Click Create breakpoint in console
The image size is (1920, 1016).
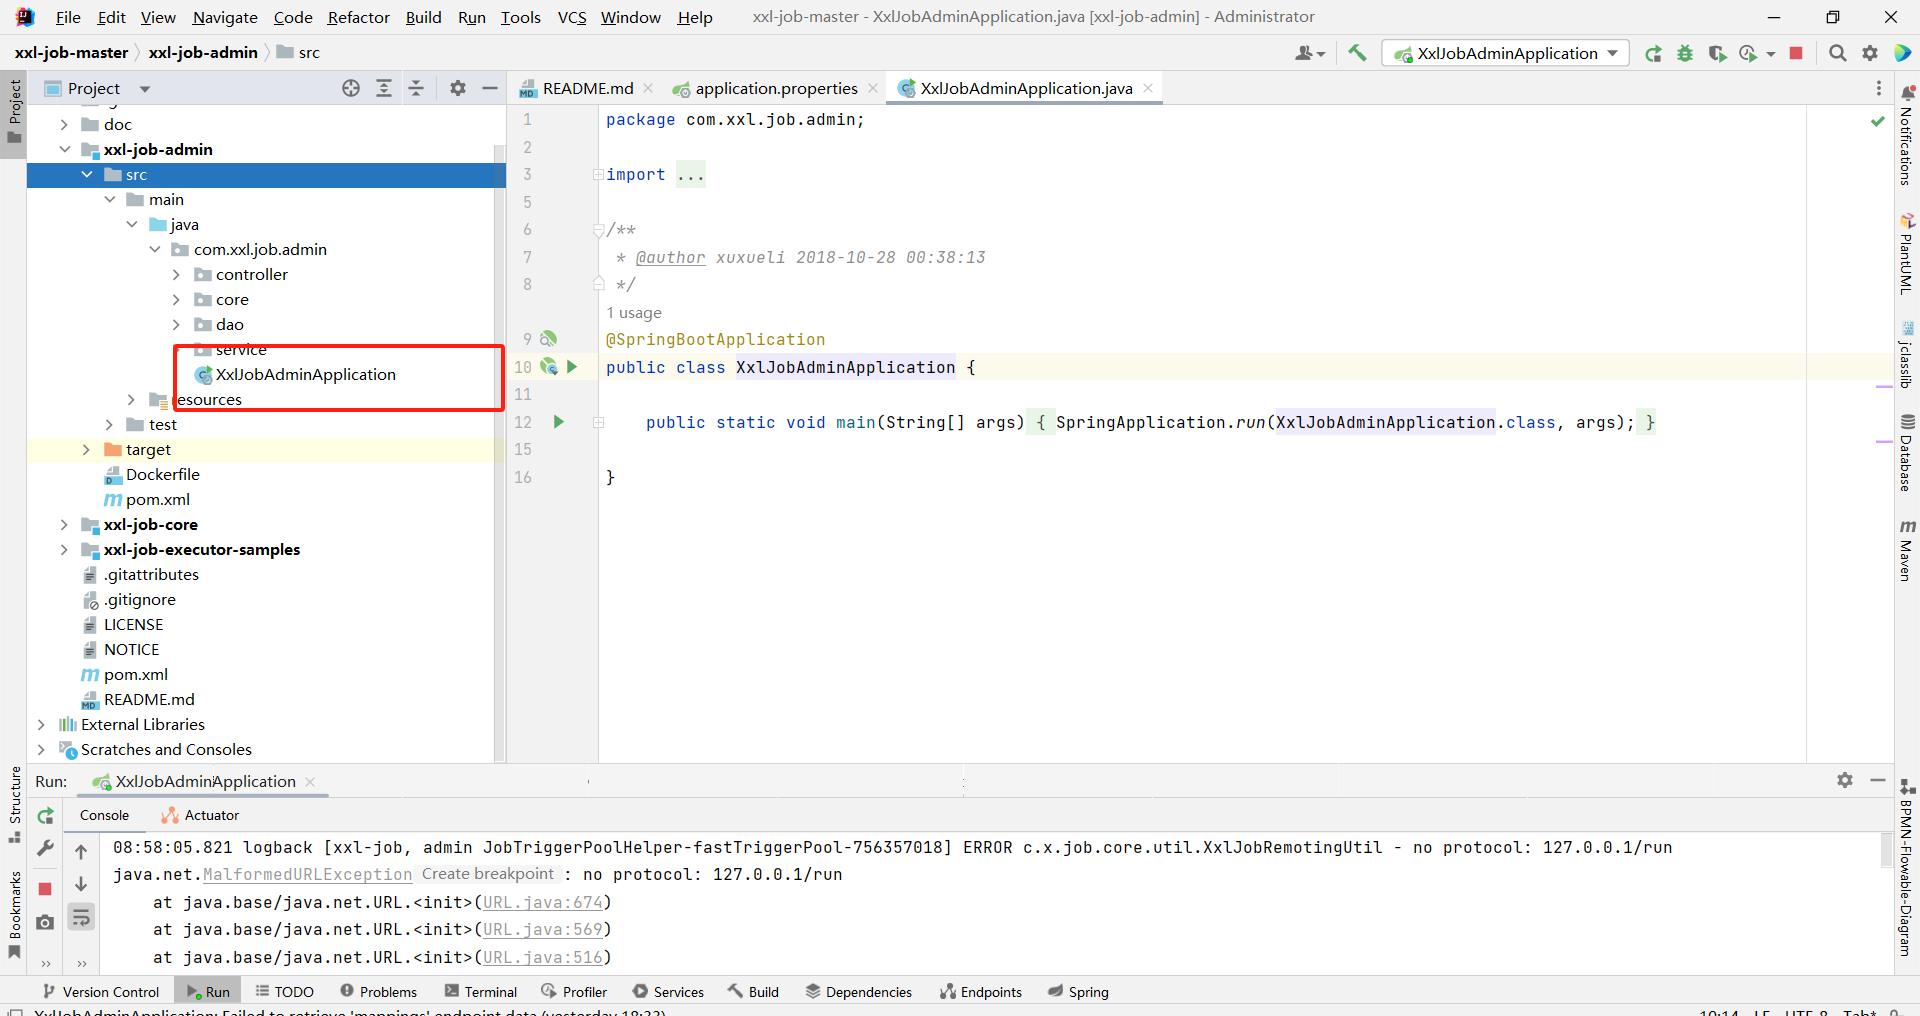(487, 874)
